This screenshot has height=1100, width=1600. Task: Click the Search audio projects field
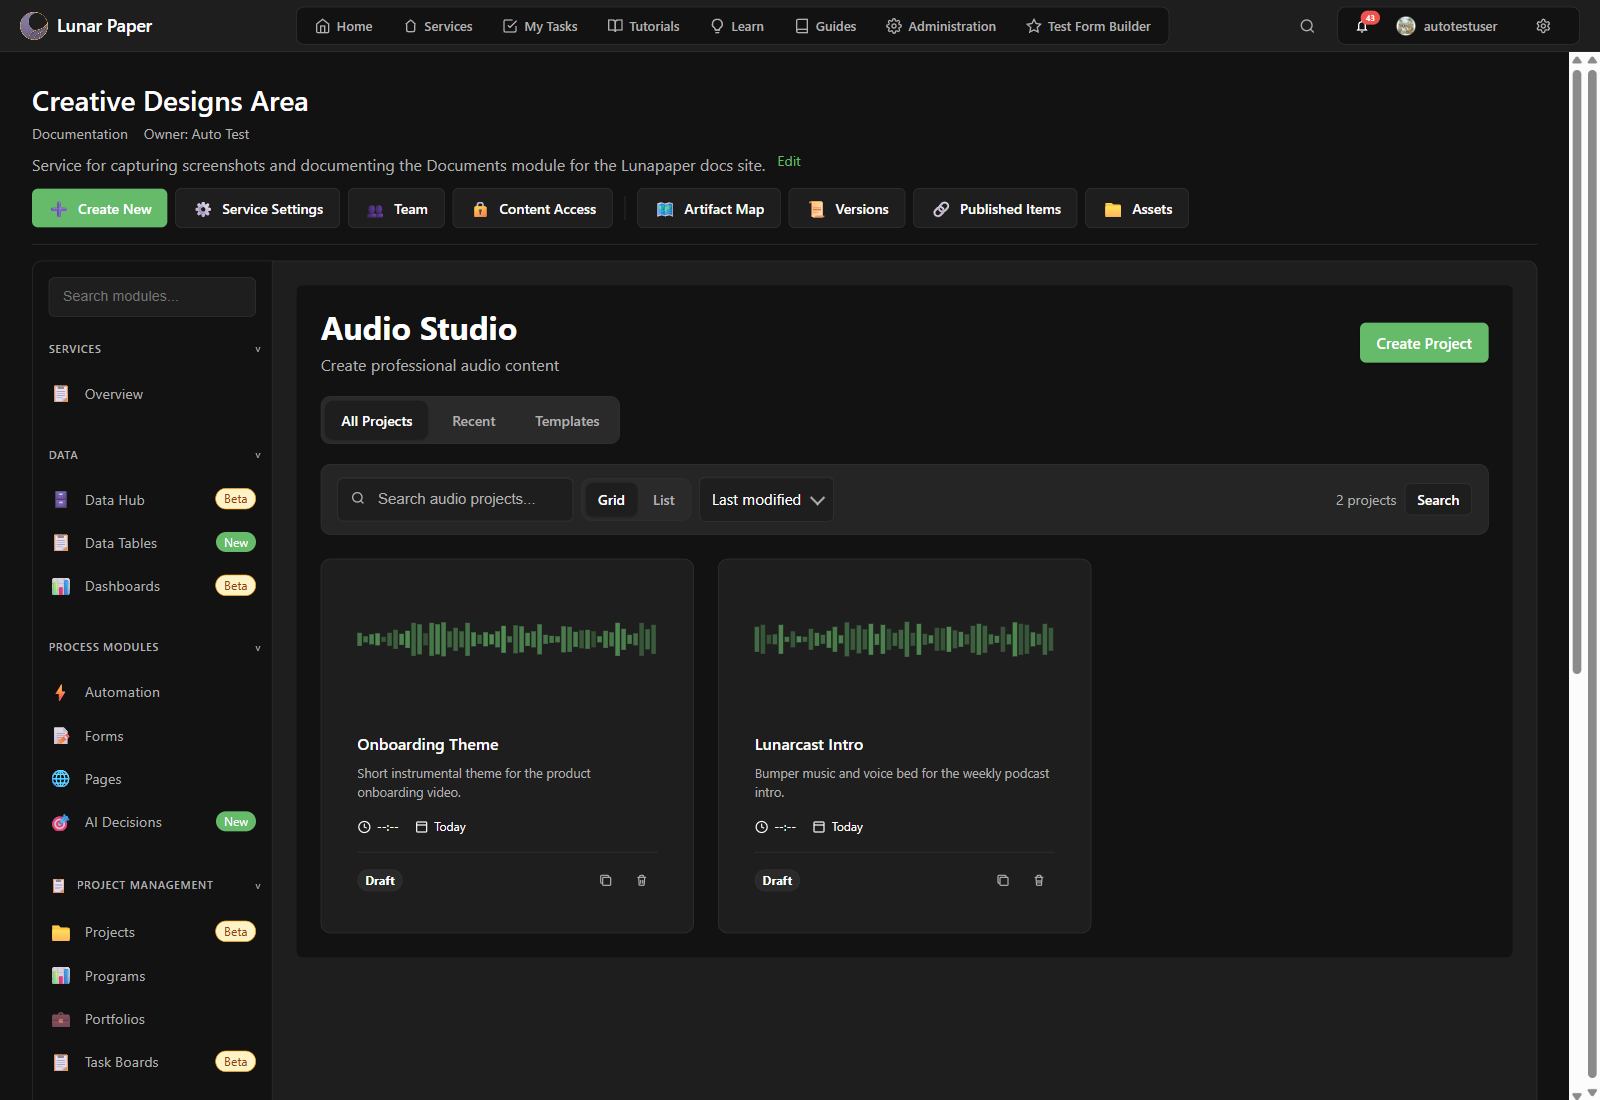[455, 499]
